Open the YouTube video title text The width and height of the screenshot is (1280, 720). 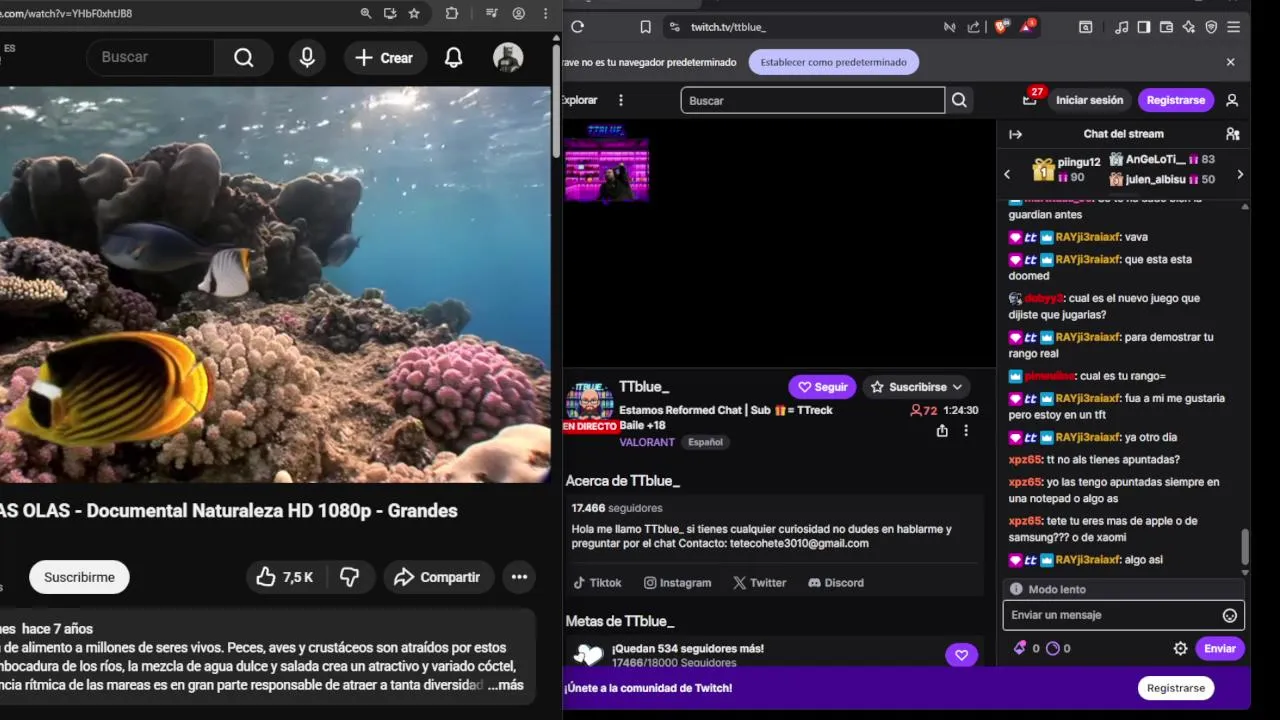click(x=229, y=511)
